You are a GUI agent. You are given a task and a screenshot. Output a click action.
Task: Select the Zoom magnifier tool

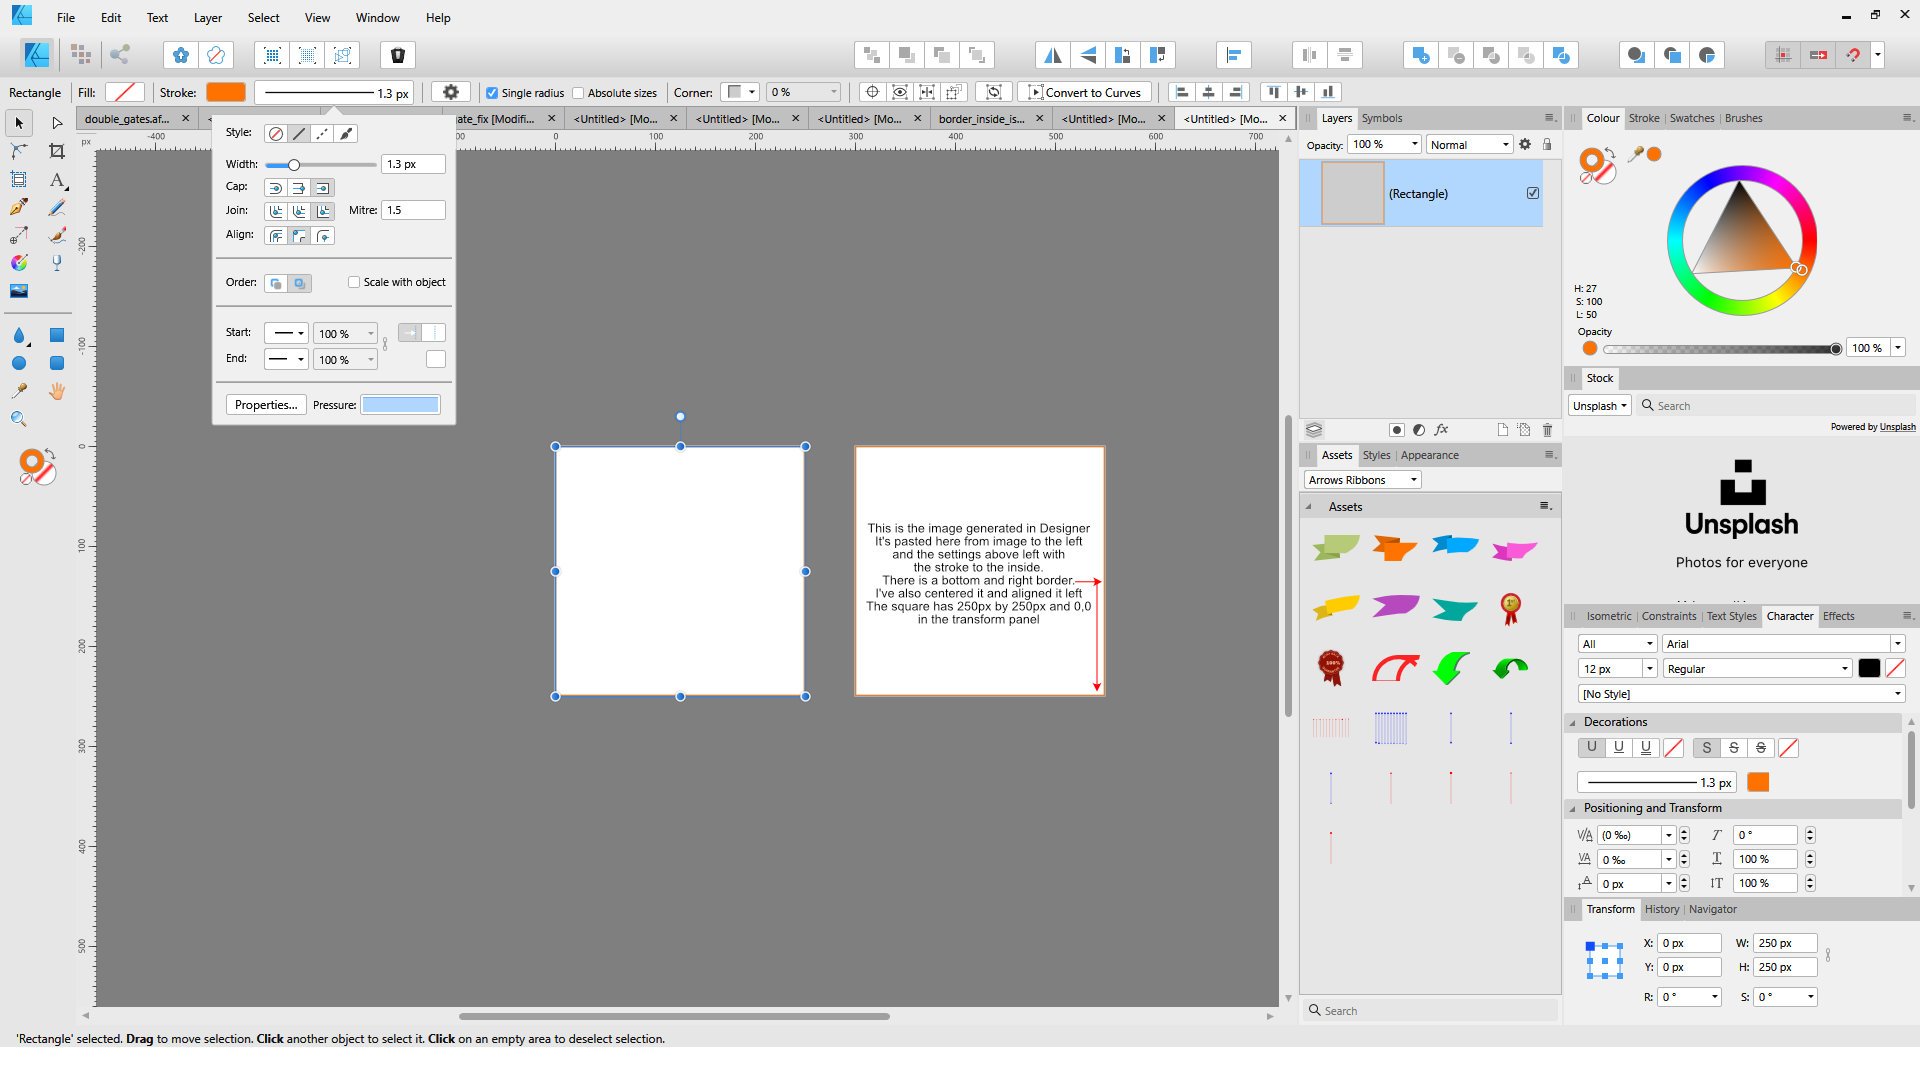click(x=19, y=419)
